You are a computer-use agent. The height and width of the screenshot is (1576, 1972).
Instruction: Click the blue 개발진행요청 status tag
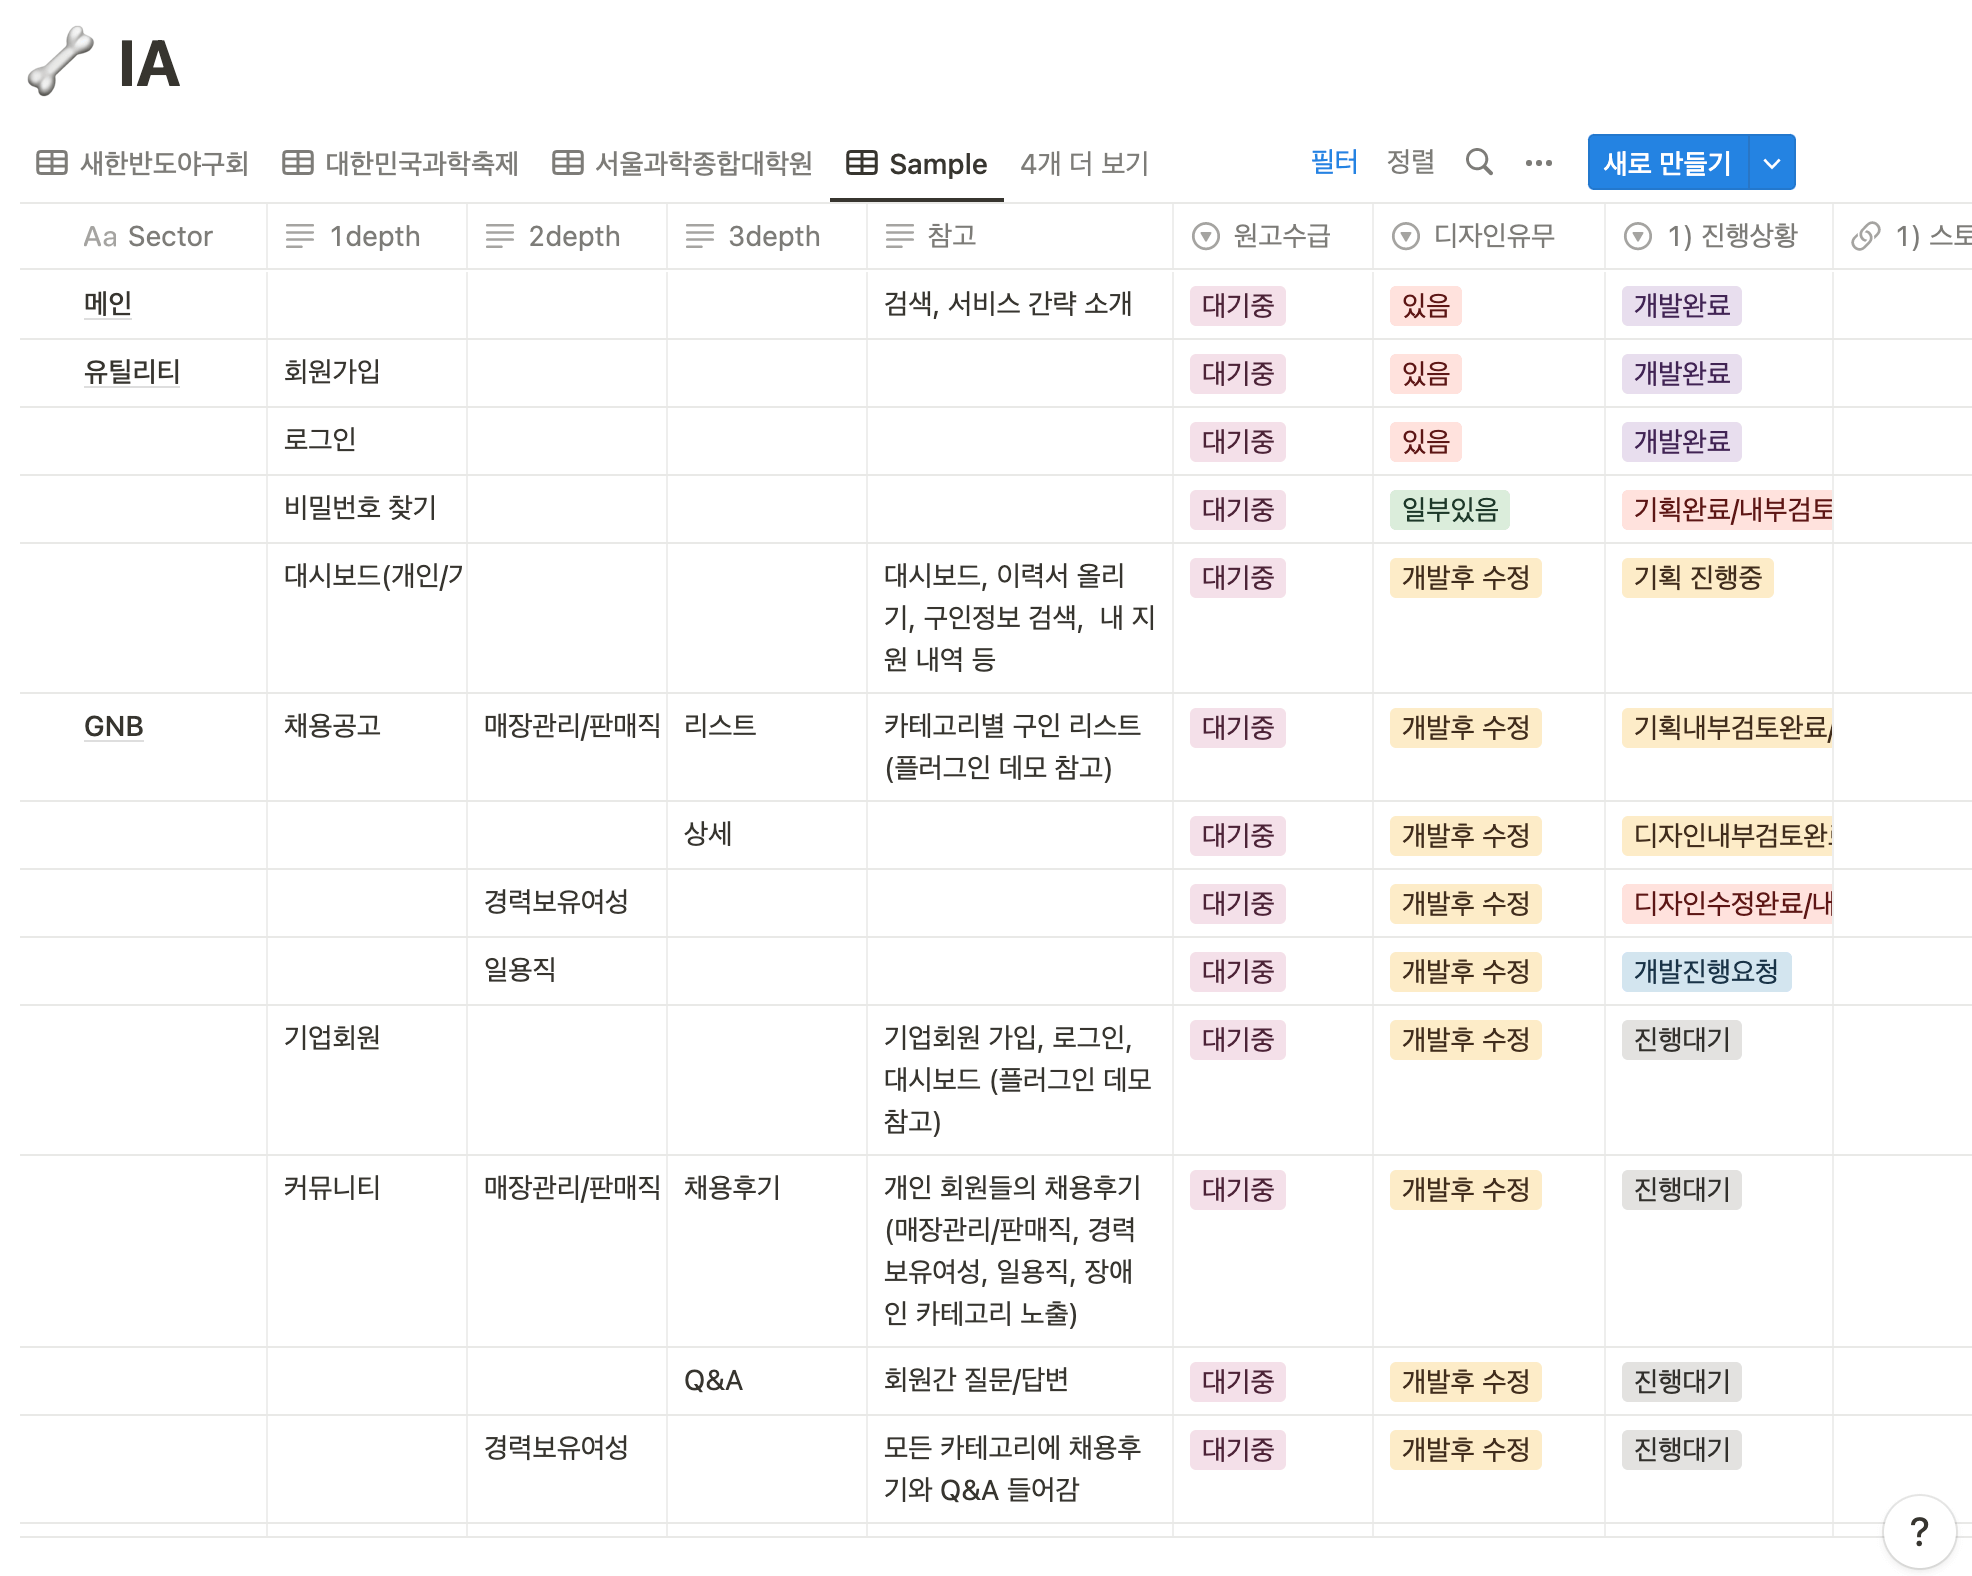[1705, 971]
